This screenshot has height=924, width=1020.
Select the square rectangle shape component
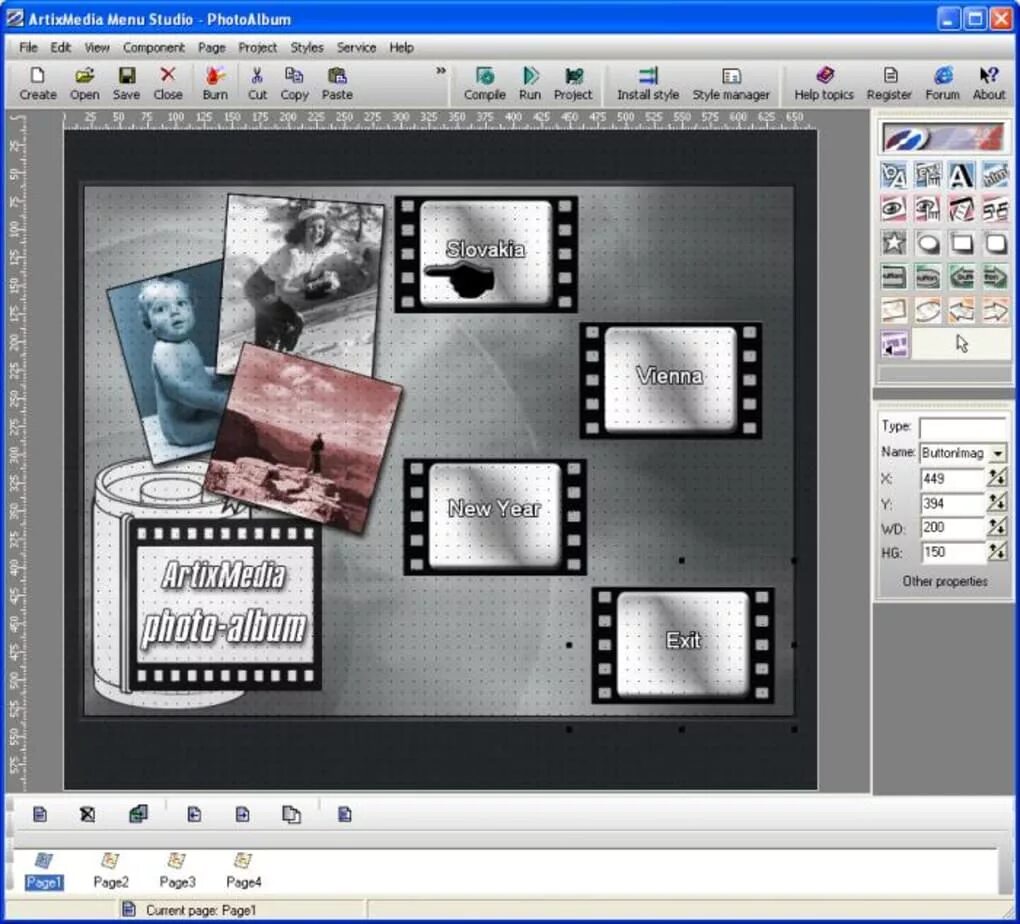(x=961, y=243)
